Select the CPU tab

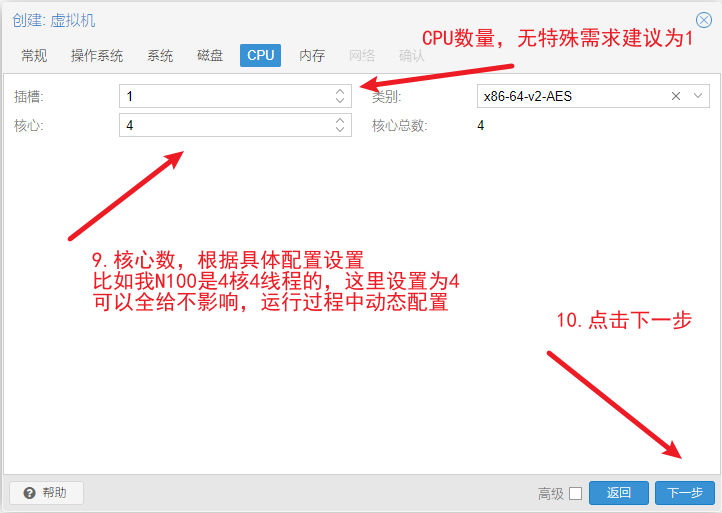(260, 56)
